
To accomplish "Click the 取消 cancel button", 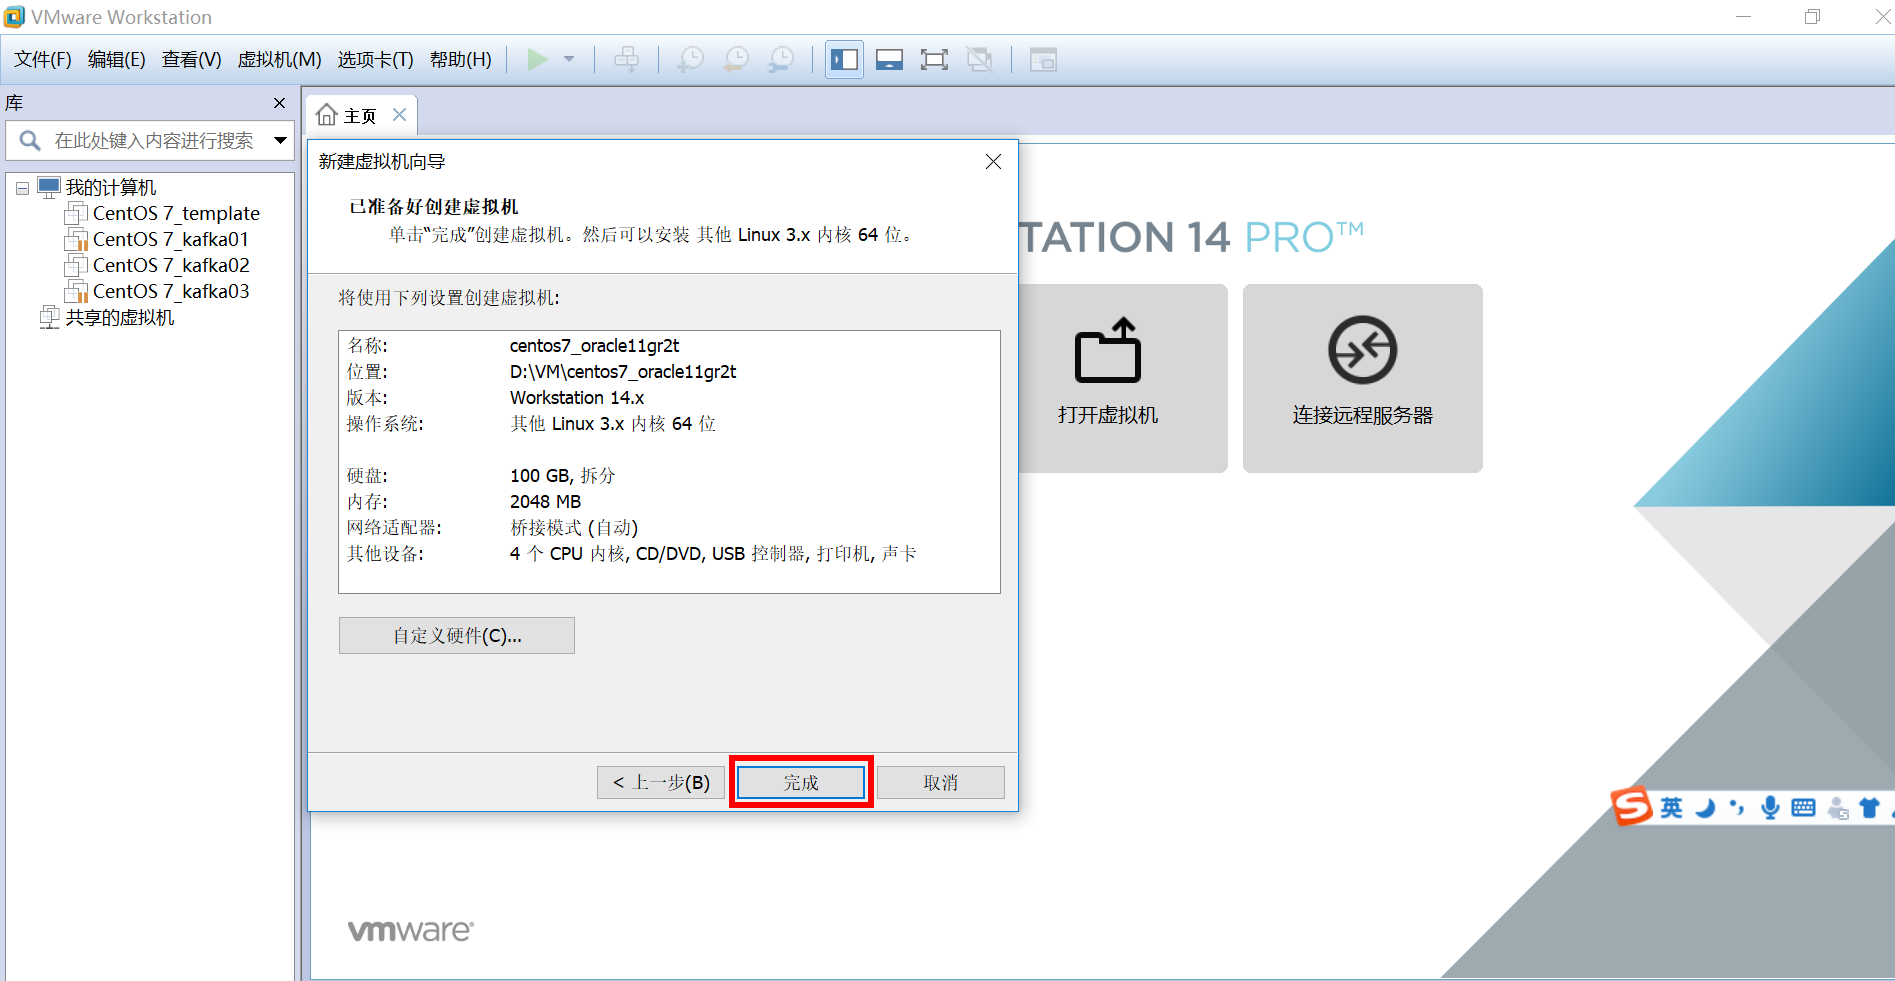I will (941, 783).
